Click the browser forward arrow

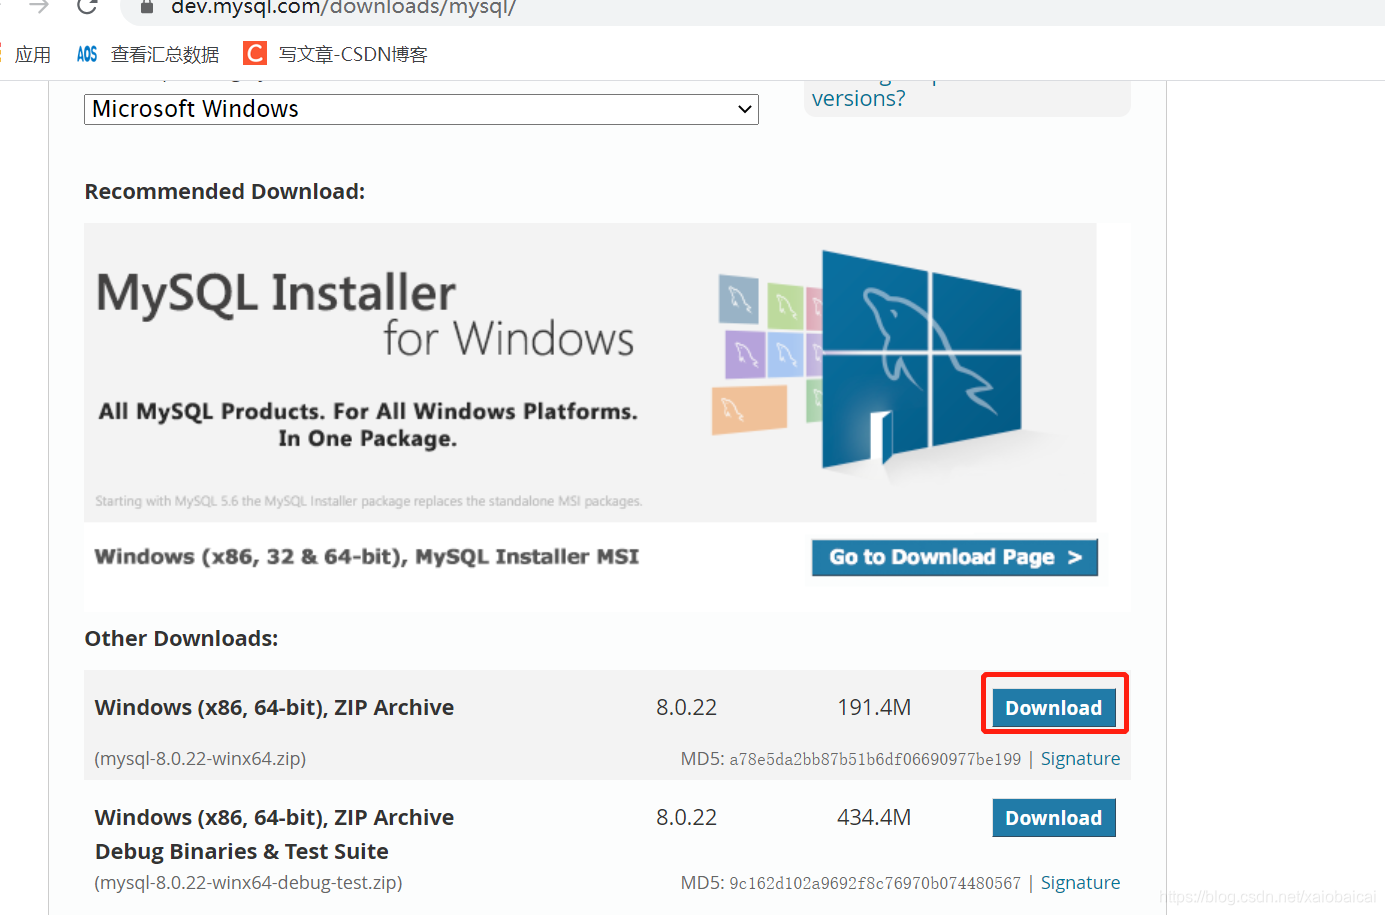pyautogui.click(x=39, y=6)
